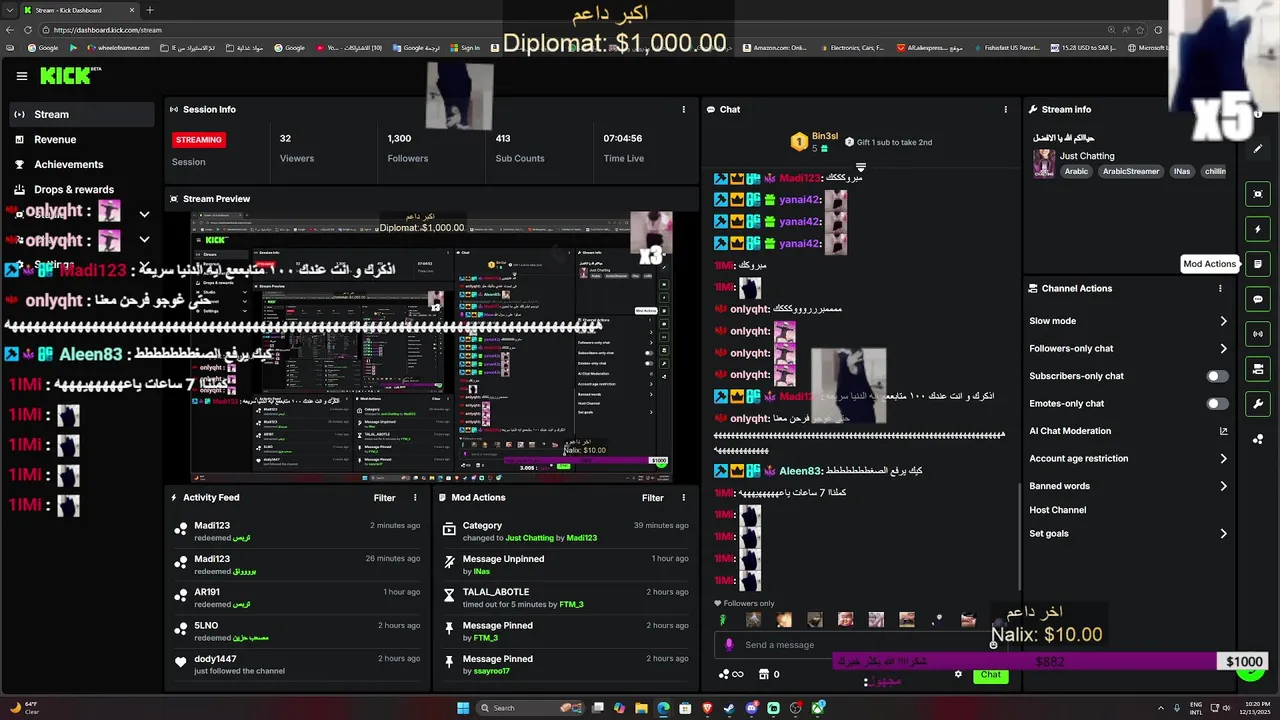The width and height of the screenshot is (1280, 720).
Task: Click Just Chatting category thumbnail
Action: point(1044,164)
